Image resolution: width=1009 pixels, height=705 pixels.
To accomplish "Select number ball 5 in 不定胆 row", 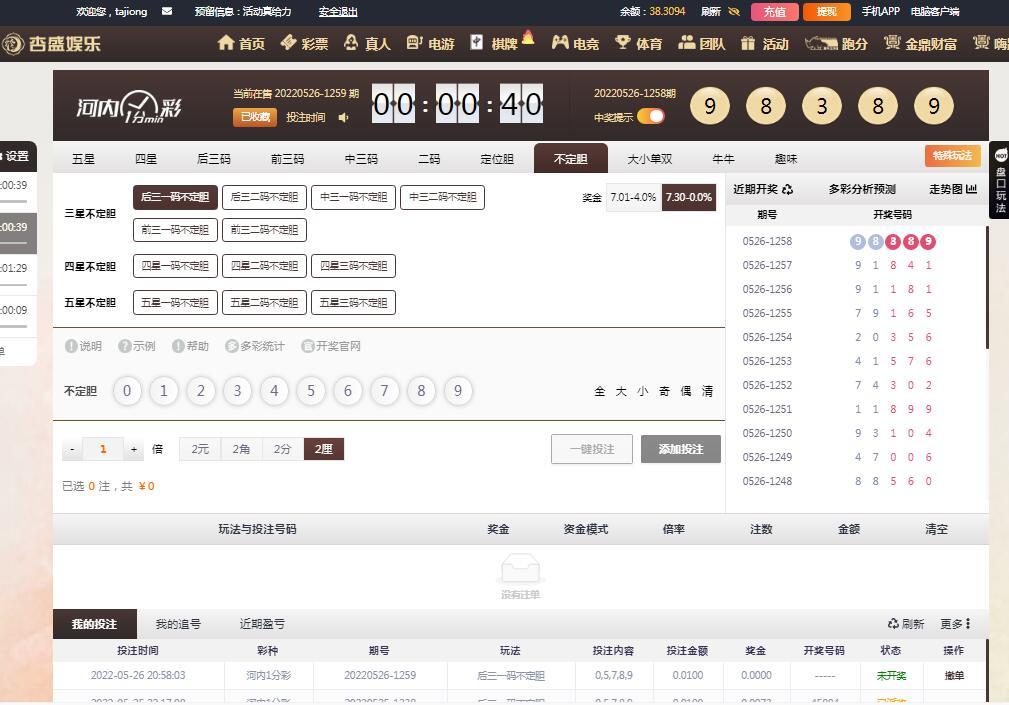I will (x=311, y=391).
